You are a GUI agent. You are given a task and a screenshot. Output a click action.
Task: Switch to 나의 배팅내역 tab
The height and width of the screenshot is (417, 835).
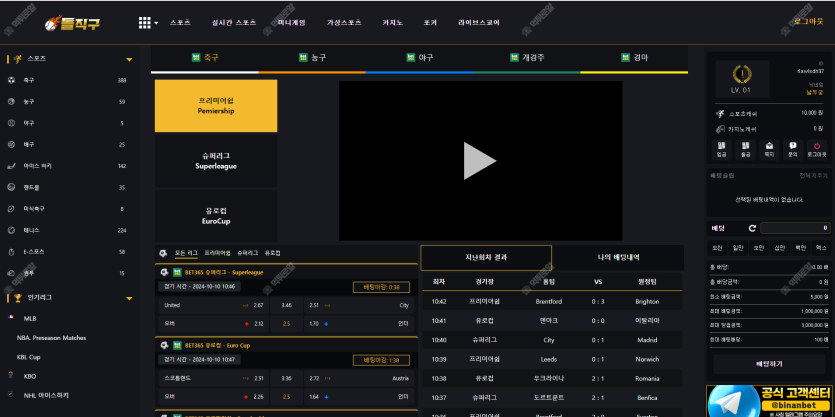620,257
